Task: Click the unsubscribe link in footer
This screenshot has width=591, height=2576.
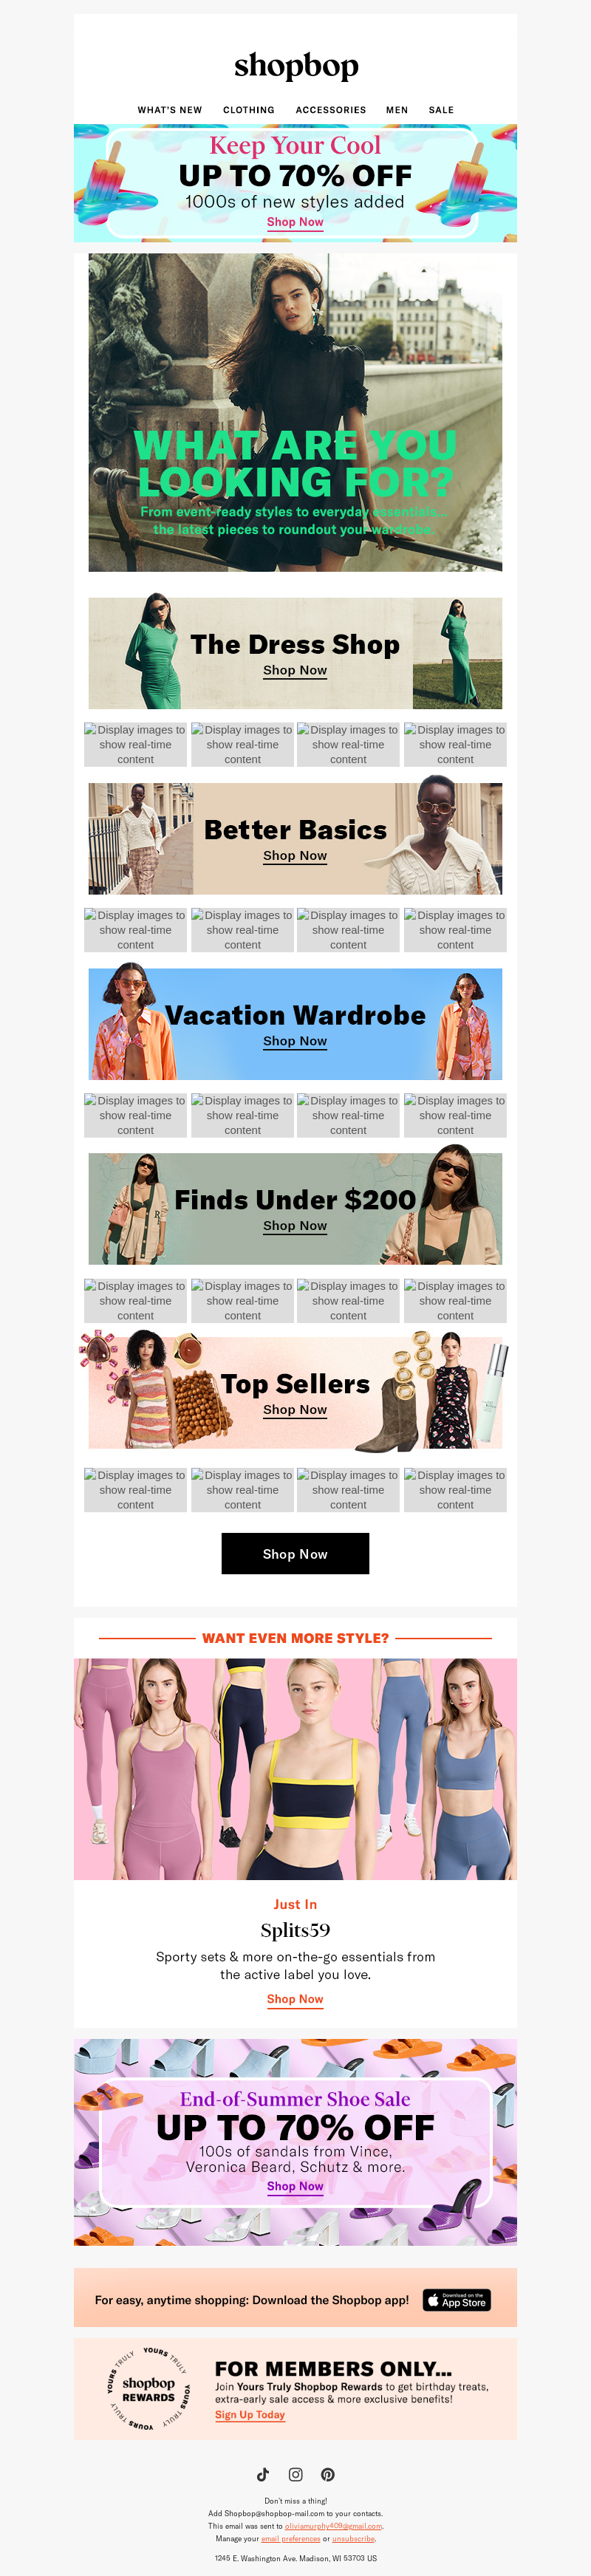Action: 353,2538
